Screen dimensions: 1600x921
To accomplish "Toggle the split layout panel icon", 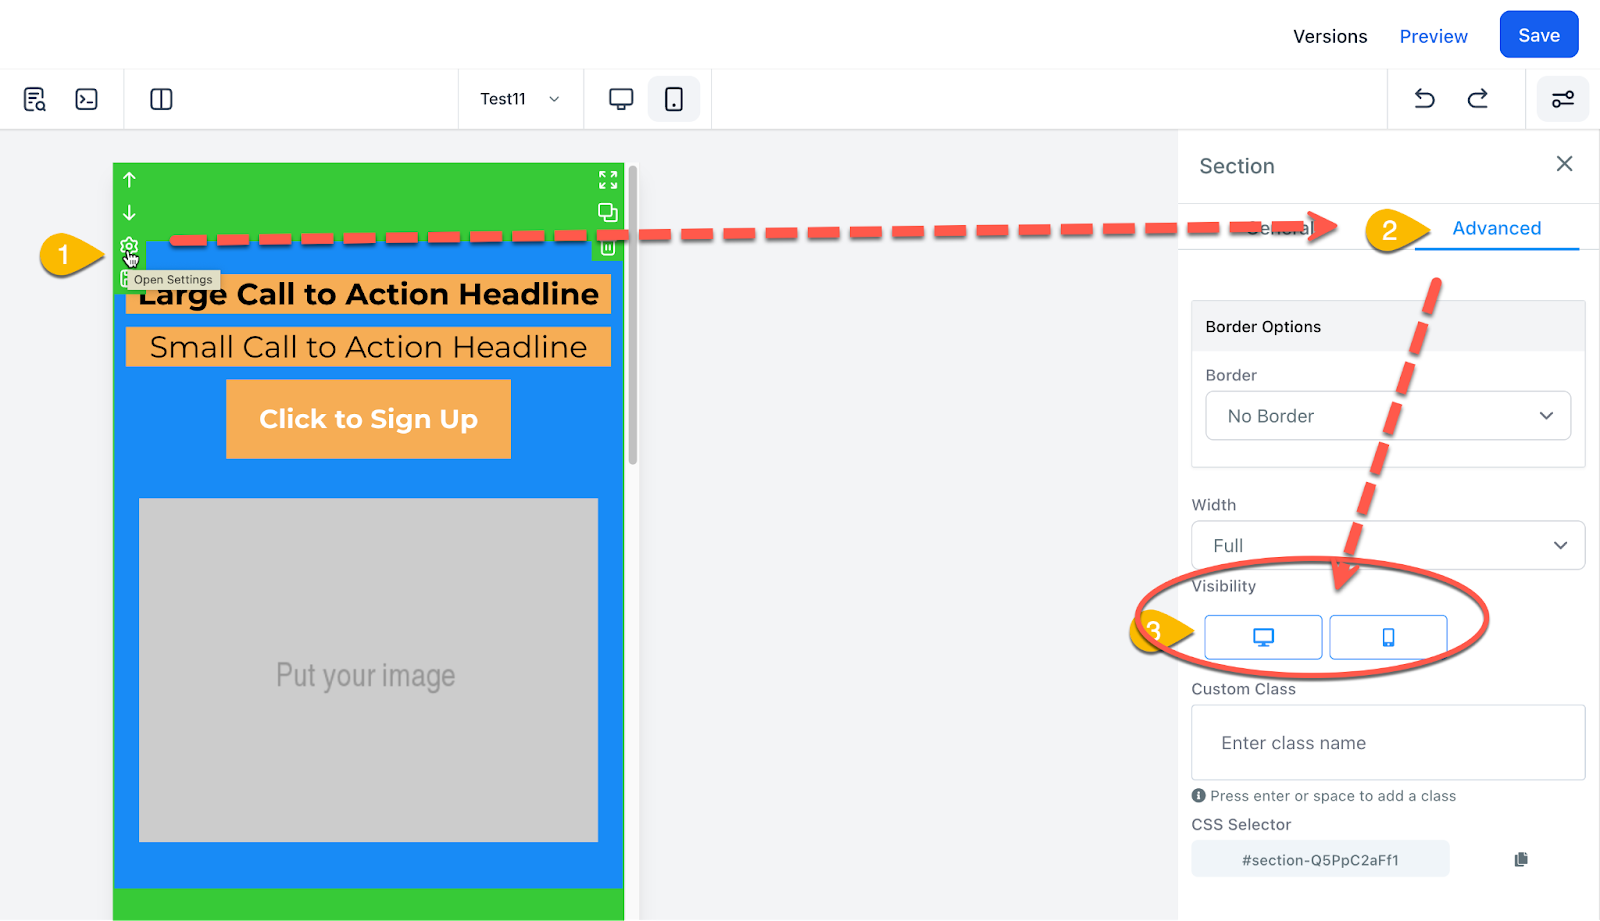I will click(161, 99).
